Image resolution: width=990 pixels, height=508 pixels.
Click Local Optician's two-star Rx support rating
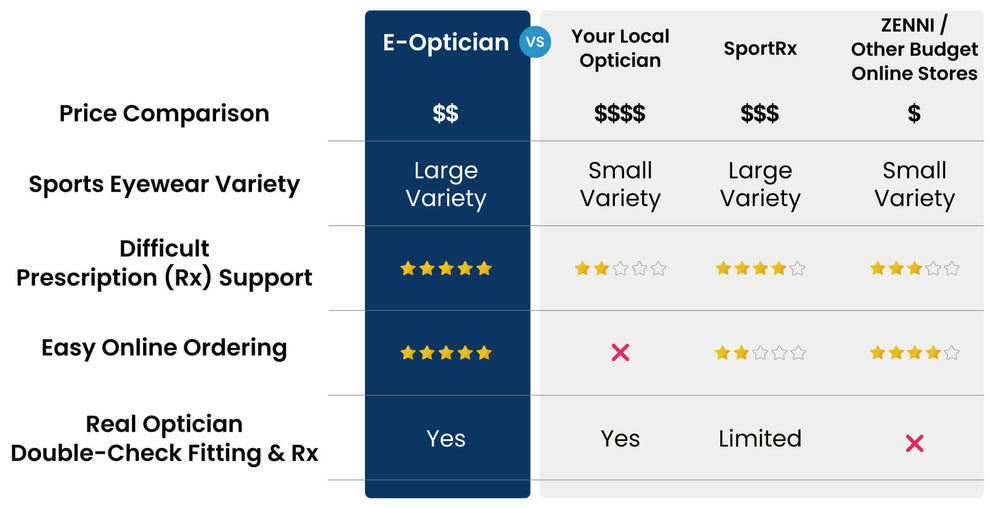click(x=620, y=268)
